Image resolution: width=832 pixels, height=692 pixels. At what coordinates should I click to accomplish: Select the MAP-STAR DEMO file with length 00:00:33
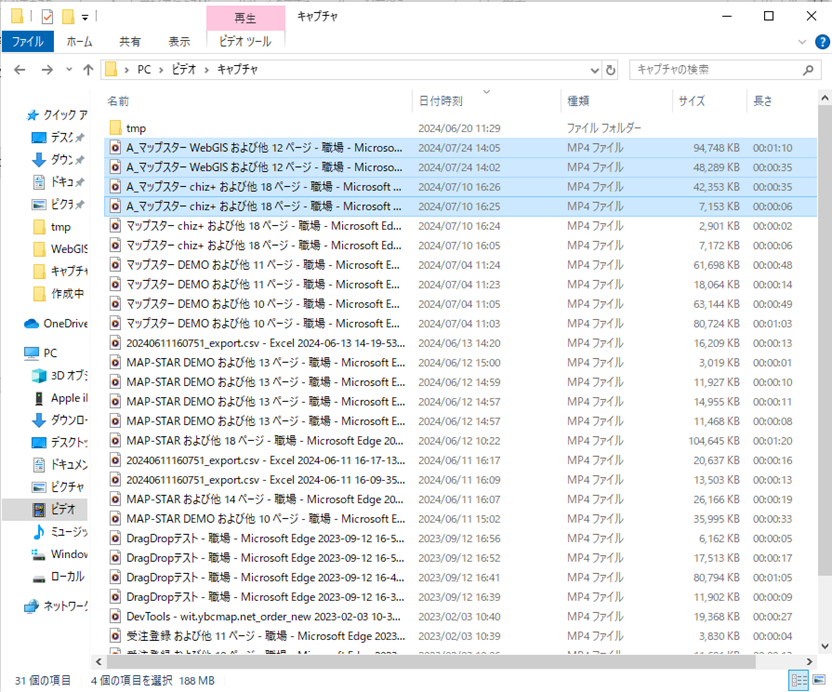tap(461, 518)
